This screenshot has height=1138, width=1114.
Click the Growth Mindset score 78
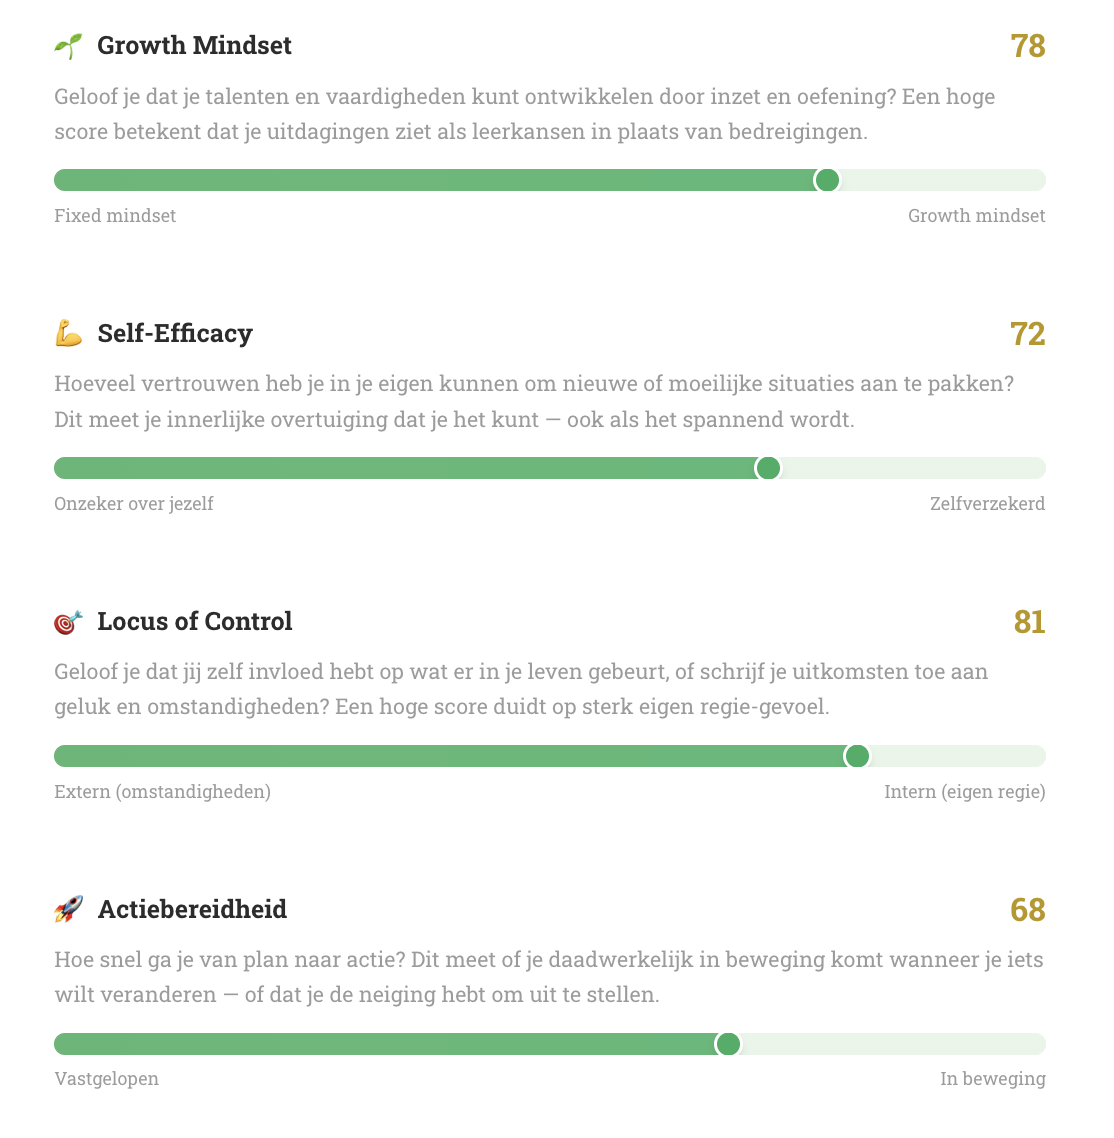click(1028, 46)
